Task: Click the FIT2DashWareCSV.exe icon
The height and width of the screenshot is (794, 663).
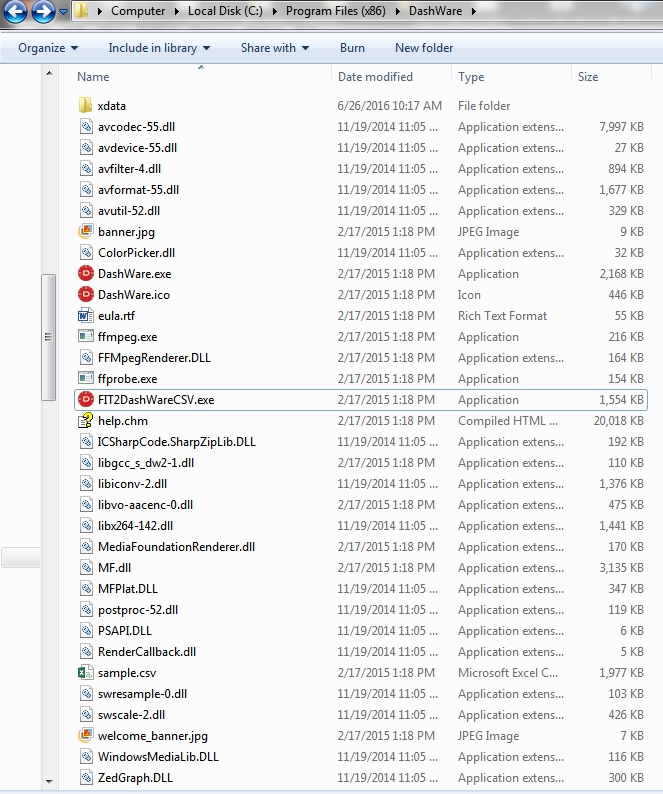Action: [86, 400]
